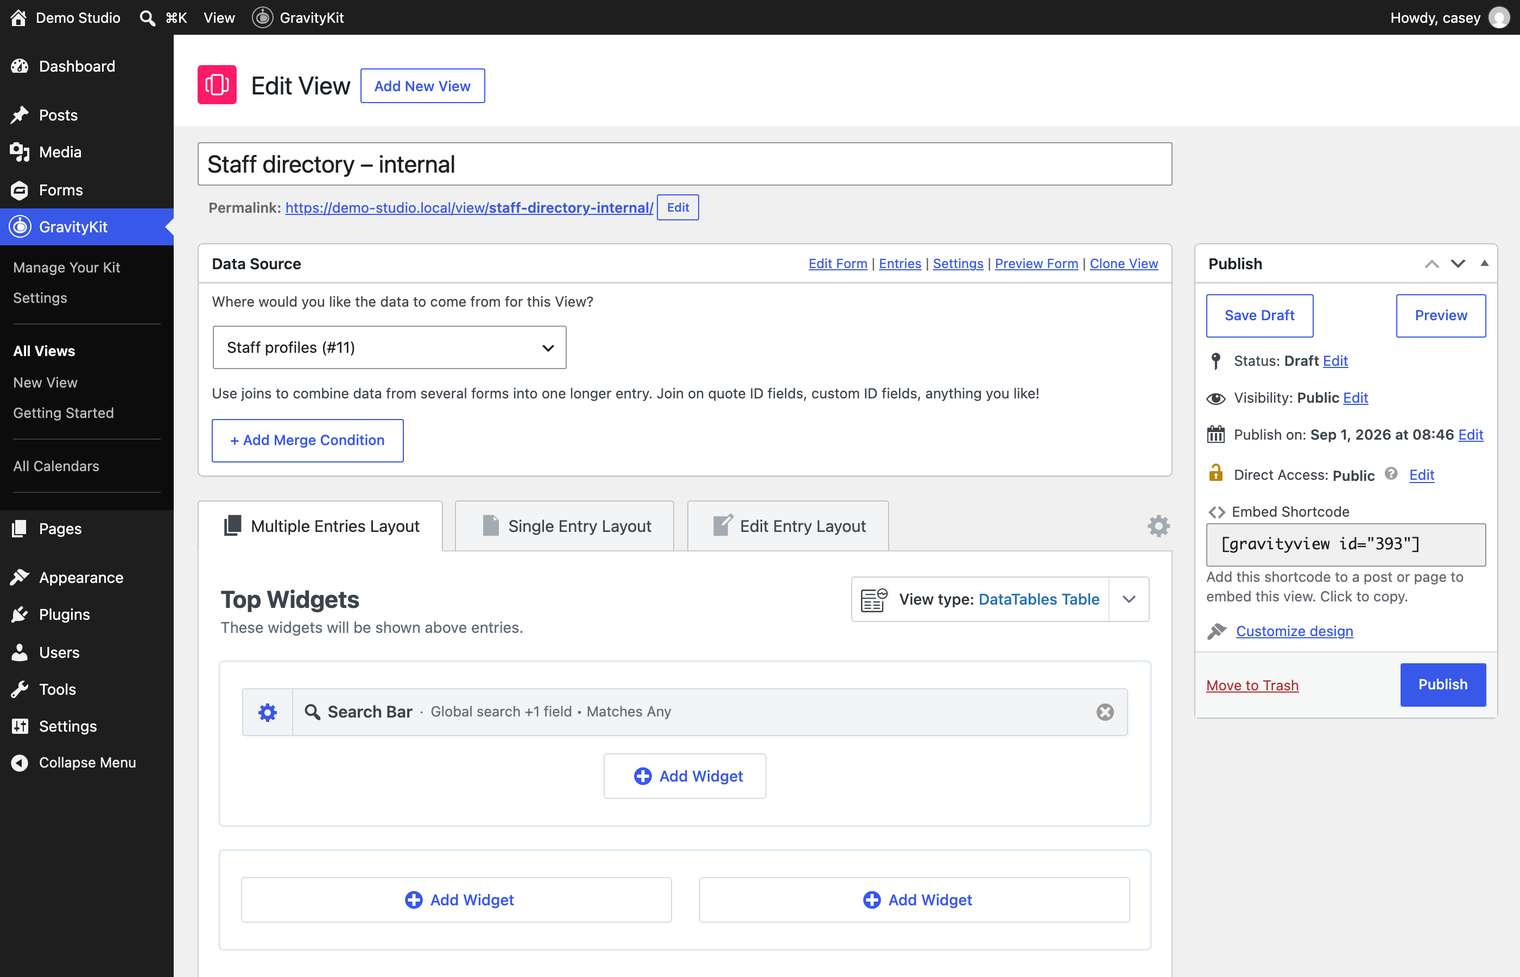Click the Embed Shortcode code brackets icon

click(1216, 512)
